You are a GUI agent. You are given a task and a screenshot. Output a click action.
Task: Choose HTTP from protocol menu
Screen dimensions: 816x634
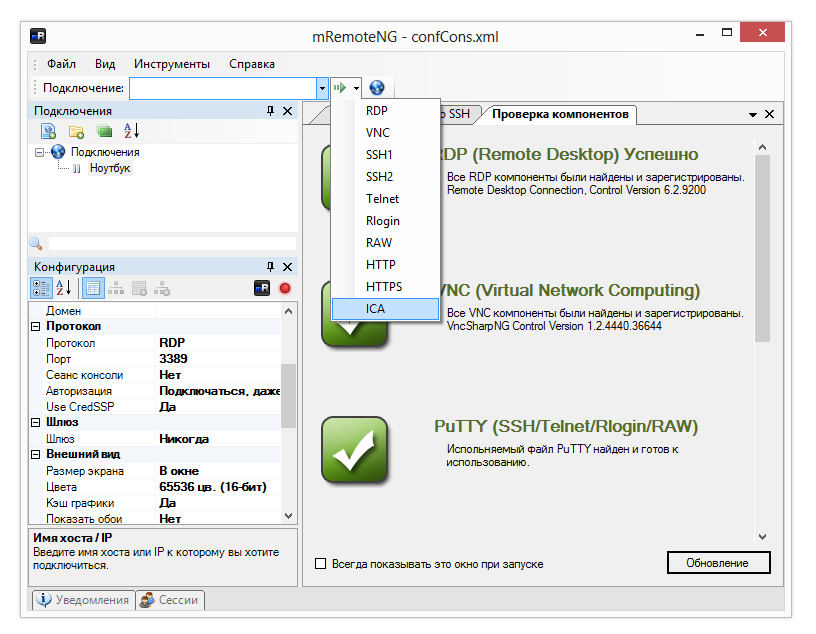click(385, 264)
